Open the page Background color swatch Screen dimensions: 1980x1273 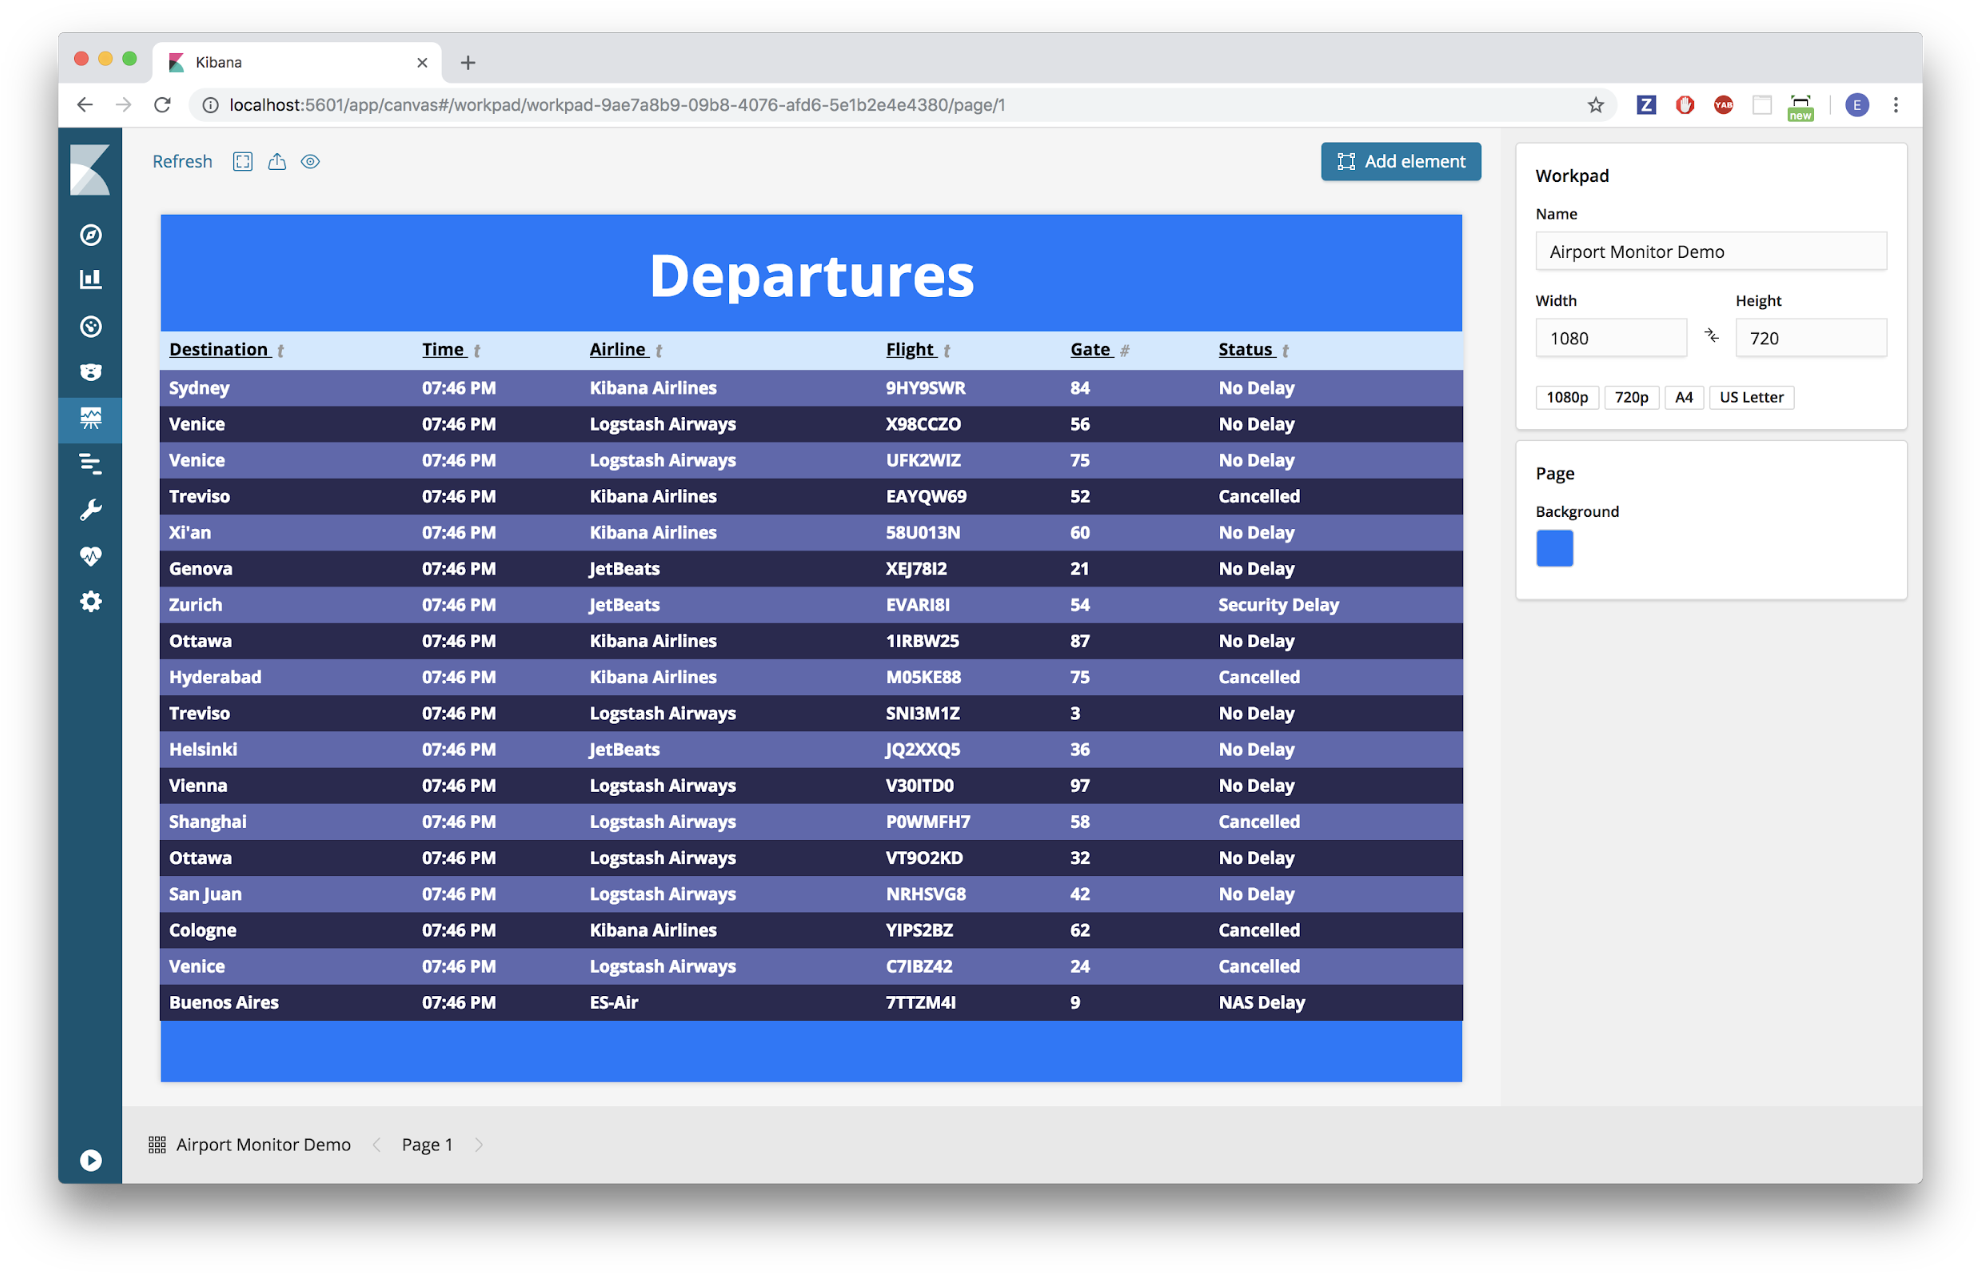[1554, 548]
